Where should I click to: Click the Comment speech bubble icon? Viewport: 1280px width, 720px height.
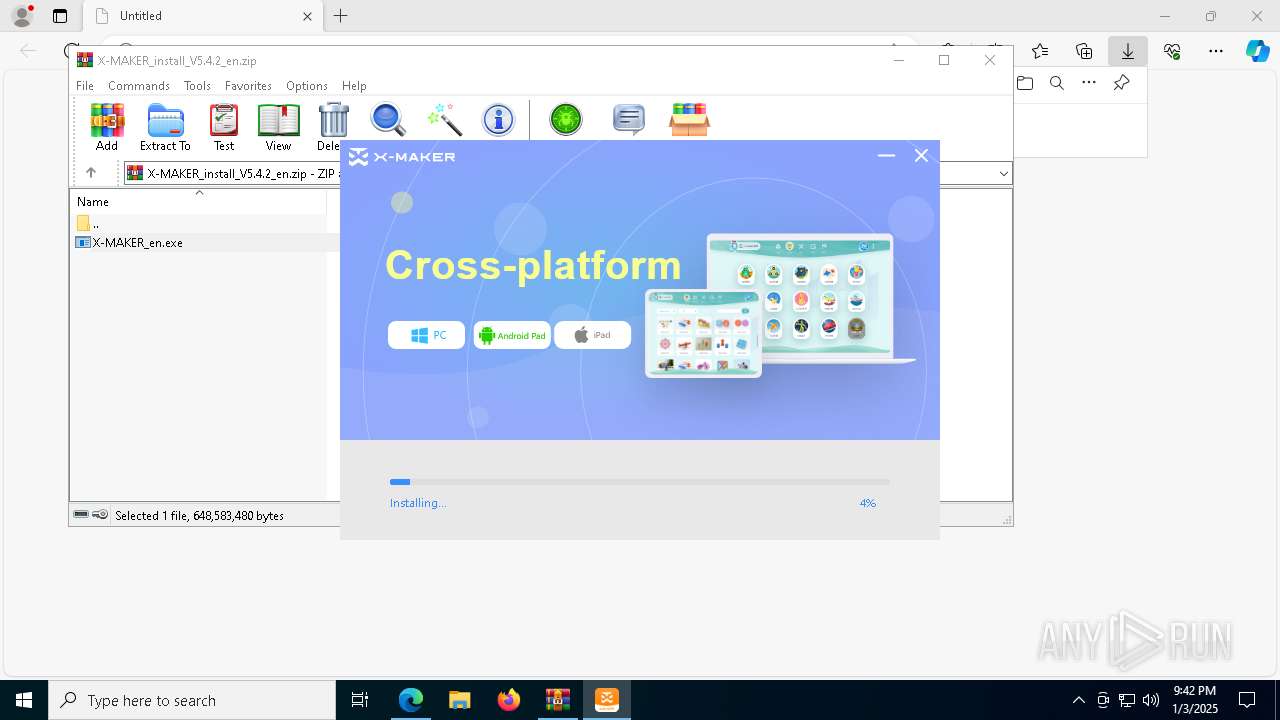[628, 119]
